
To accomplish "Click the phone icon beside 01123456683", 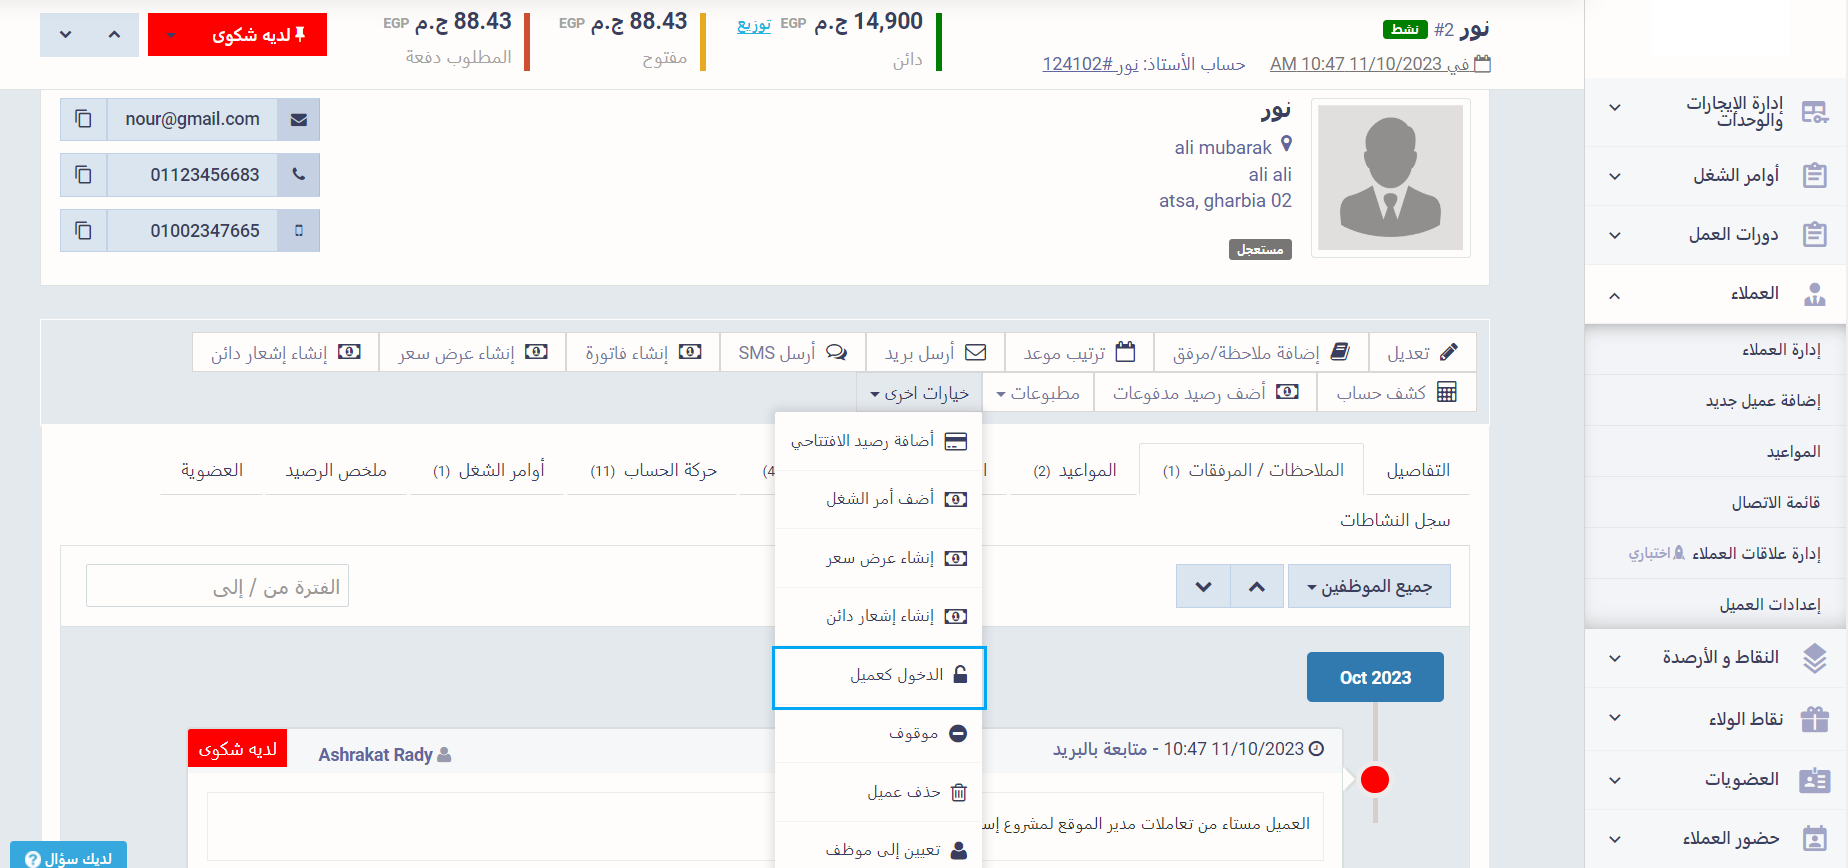I will 298,175.
